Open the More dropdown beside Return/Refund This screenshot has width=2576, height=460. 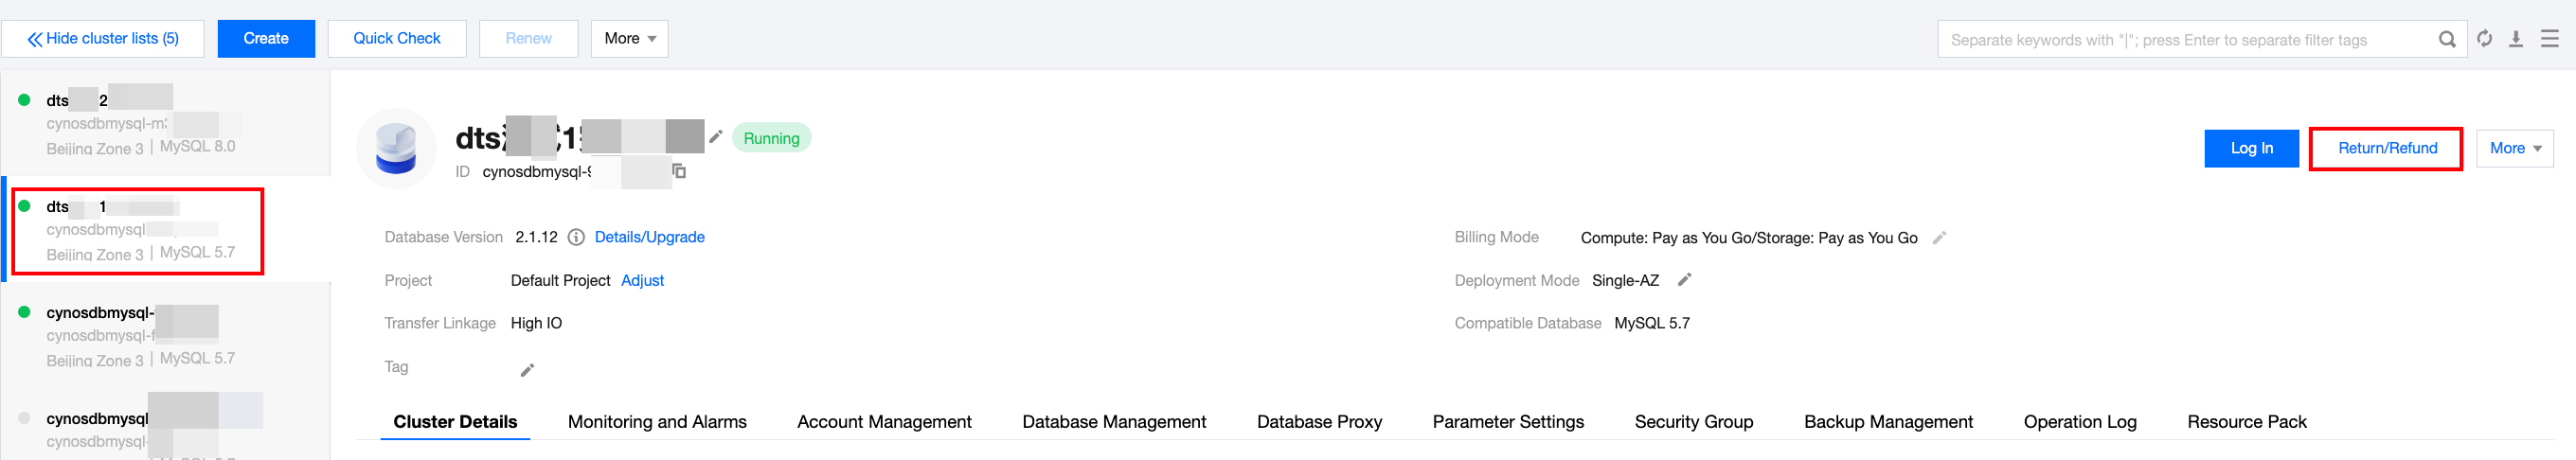[x=2514, y=148]
